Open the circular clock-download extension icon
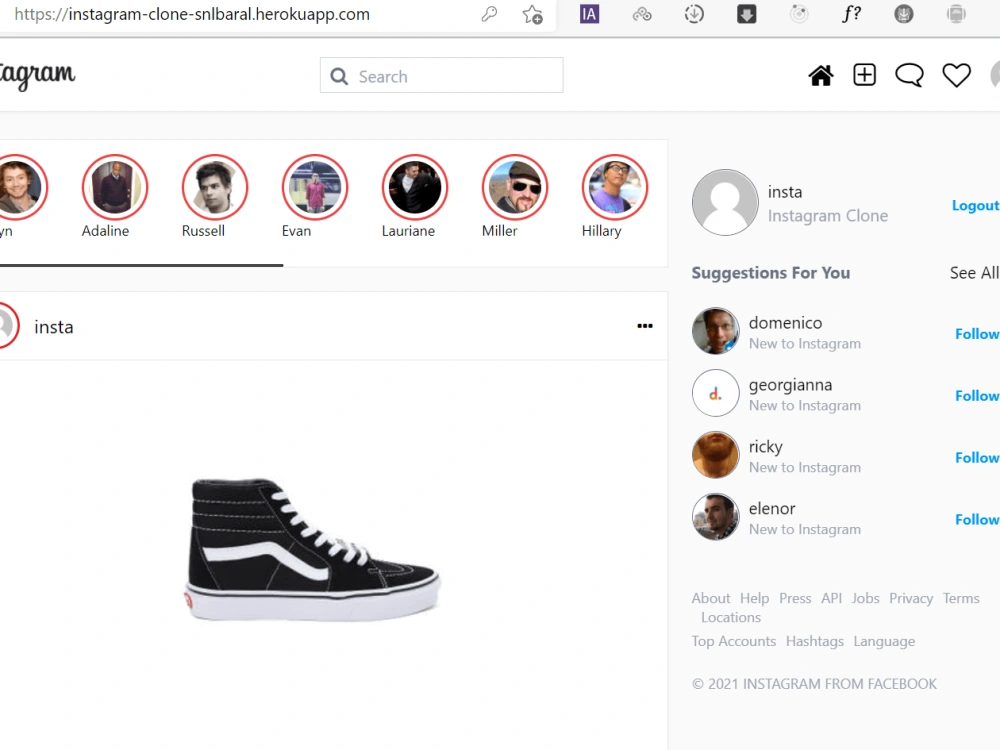Viewport: 1000px width, 750px height. point(694,14)
